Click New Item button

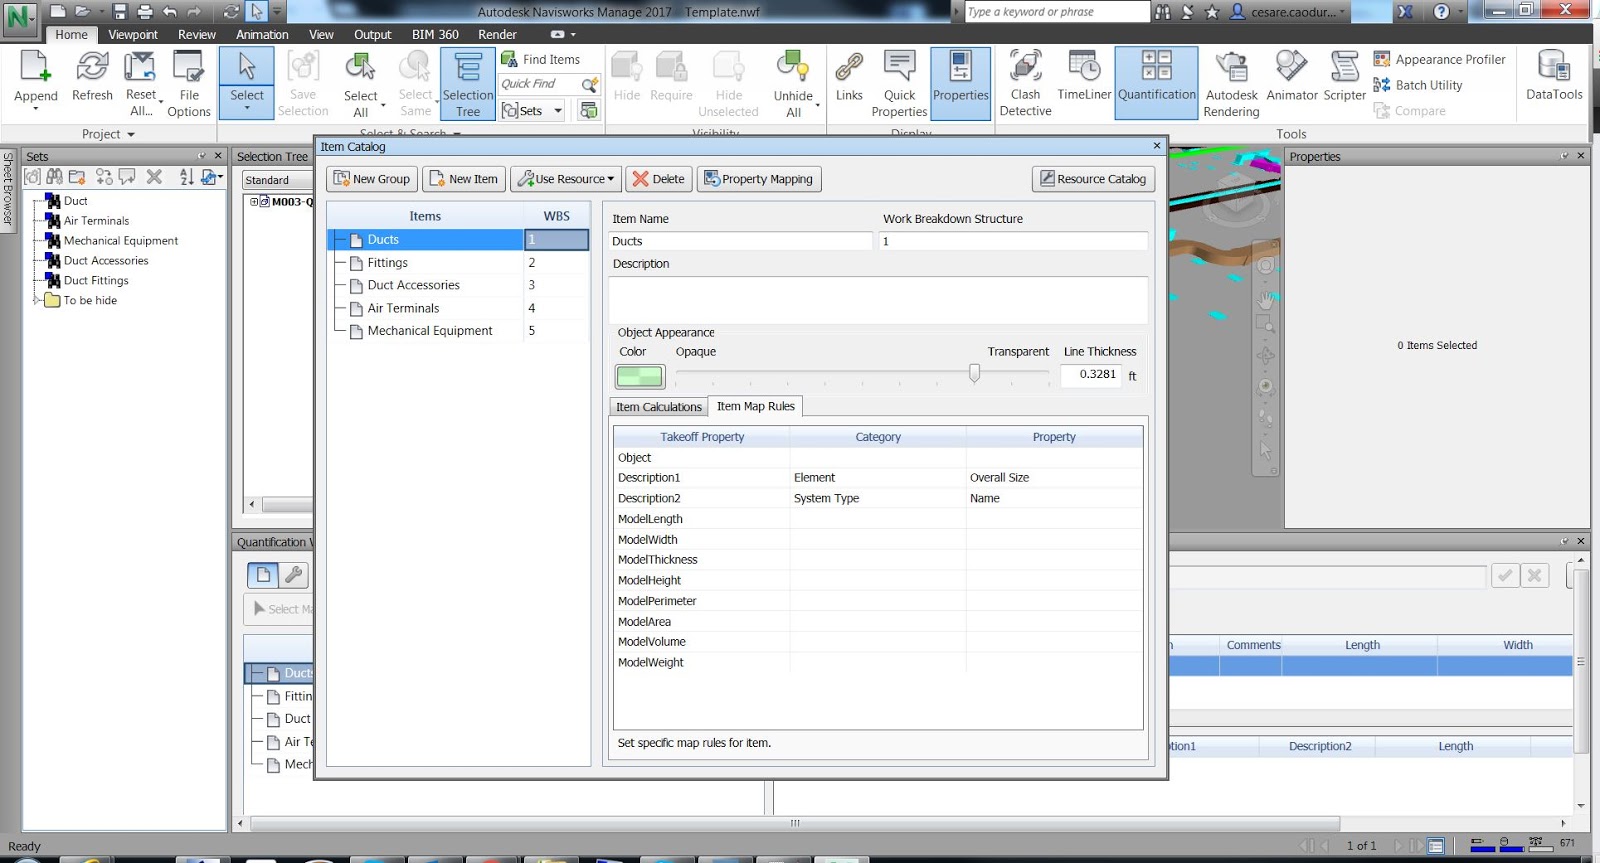pos(464,179)
